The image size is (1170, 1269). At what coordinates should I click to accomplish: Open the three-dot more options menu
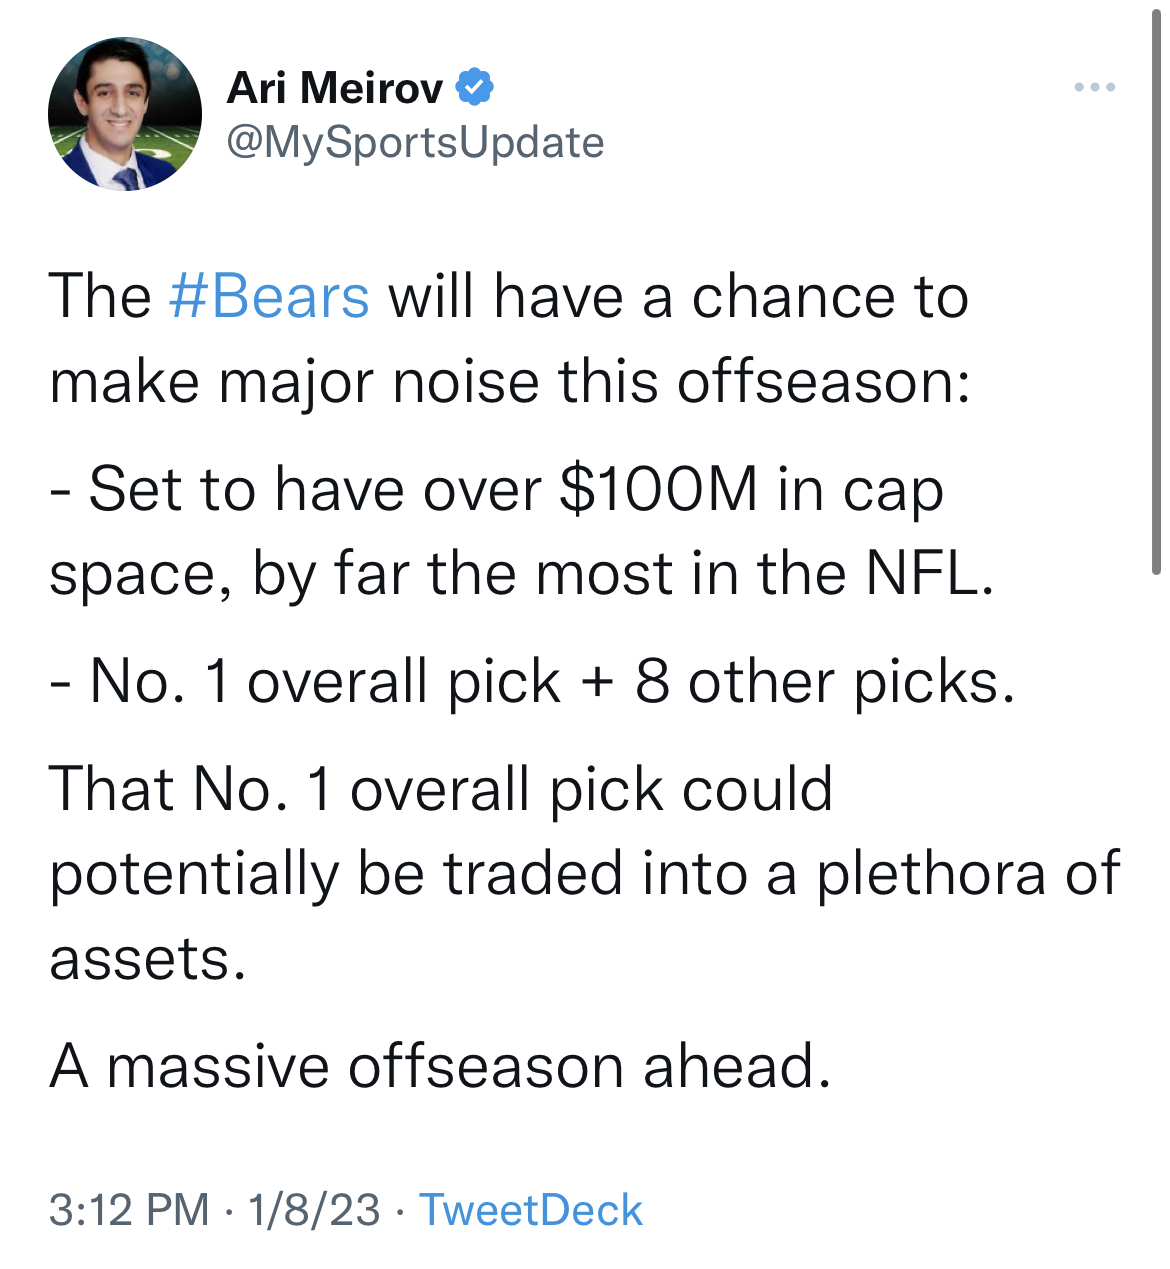[1095, 88]
